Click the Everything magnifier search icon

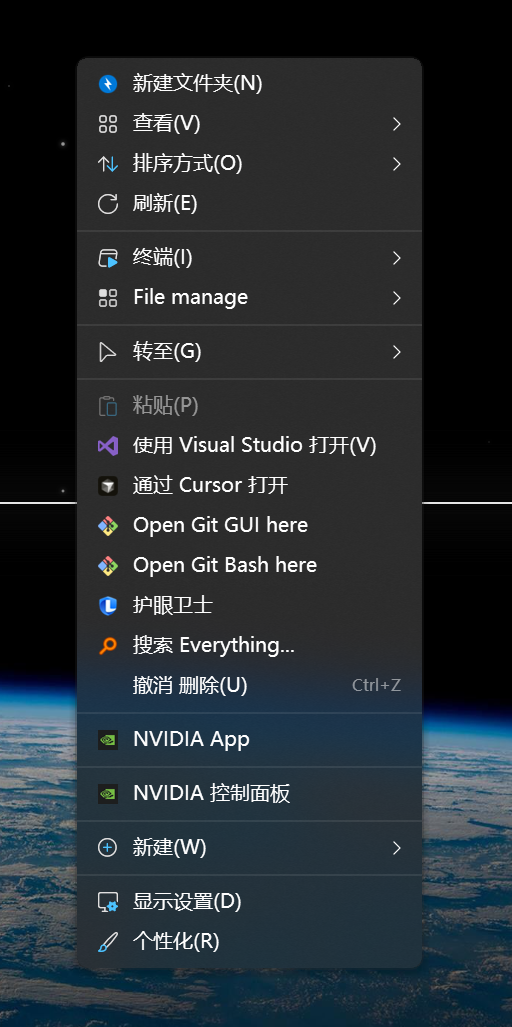pyautogui.click(x=107, y=646)
